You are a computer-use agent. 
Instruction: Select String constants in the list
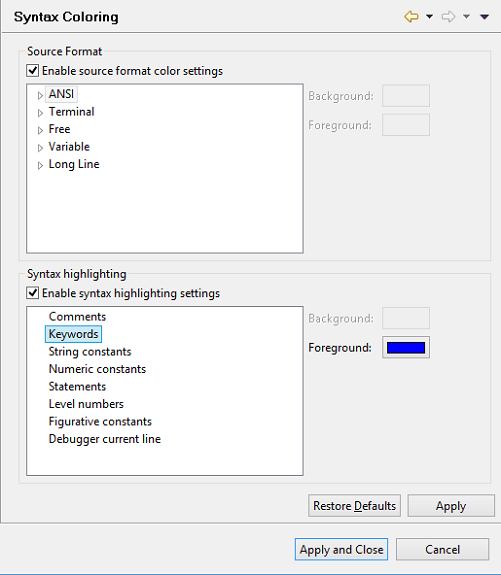coord(90,352)
